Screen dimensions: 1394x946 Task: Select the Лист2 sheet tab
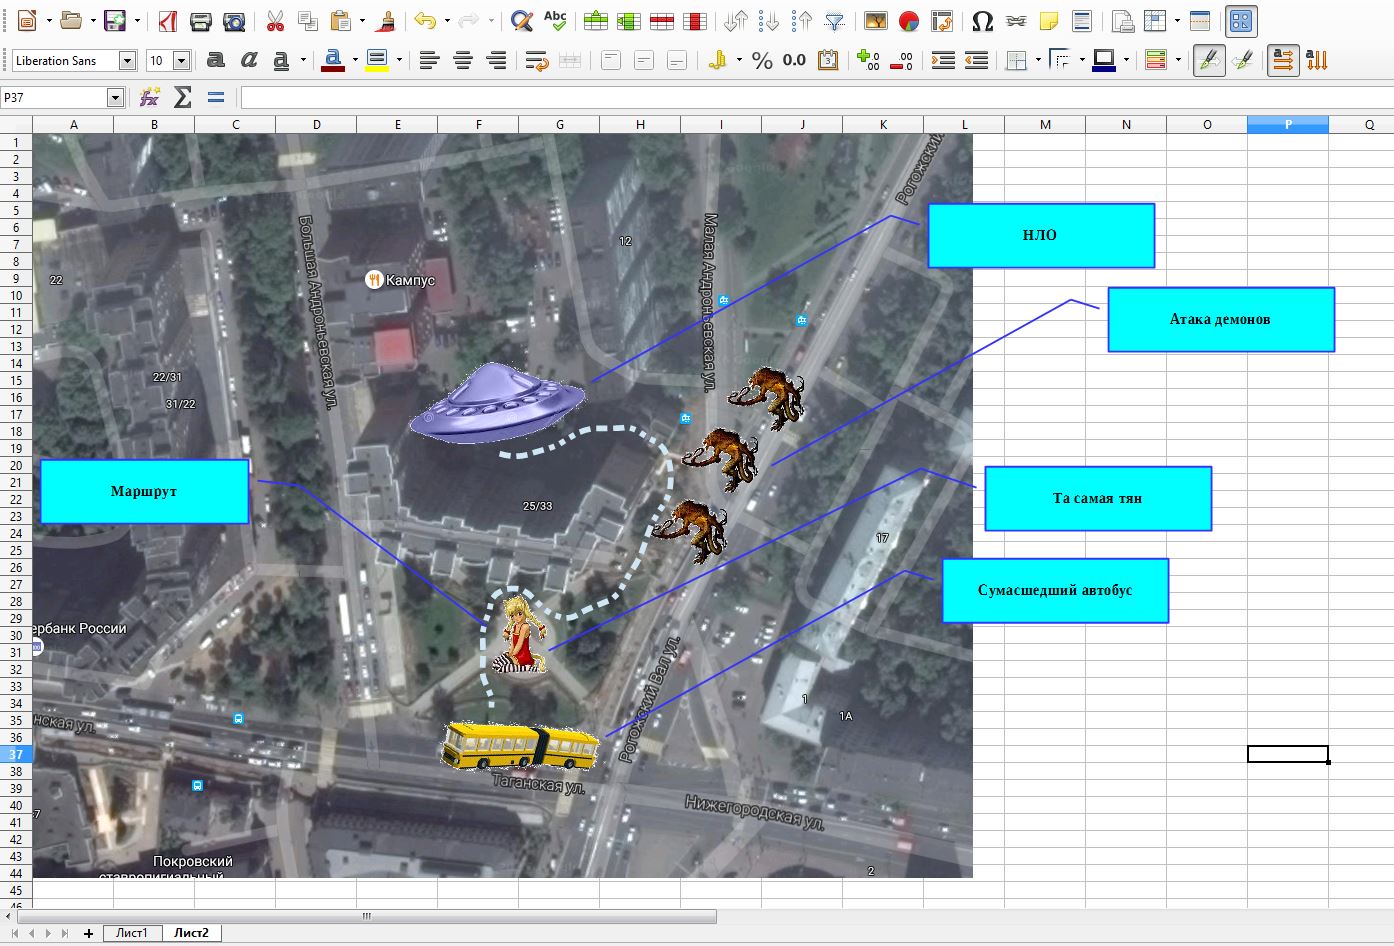coord(191,933)
